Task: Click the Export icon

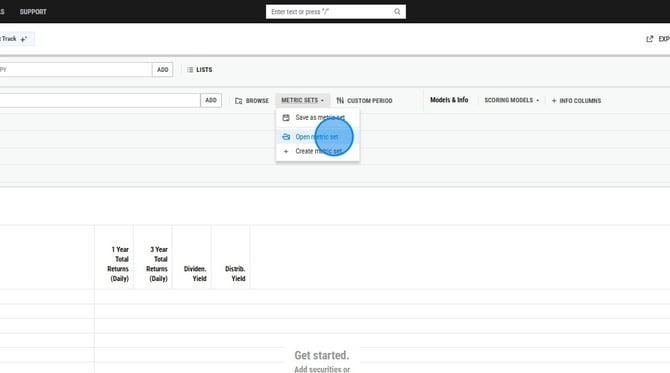Action: [x=649, y=39]
